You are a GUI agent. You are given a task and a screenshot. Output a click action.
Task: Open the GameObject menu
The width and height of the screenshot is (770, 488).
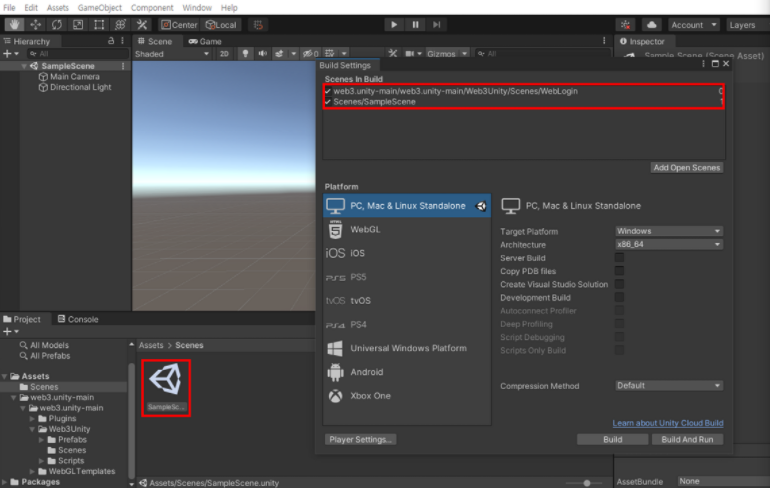click(x=100, y=7)
